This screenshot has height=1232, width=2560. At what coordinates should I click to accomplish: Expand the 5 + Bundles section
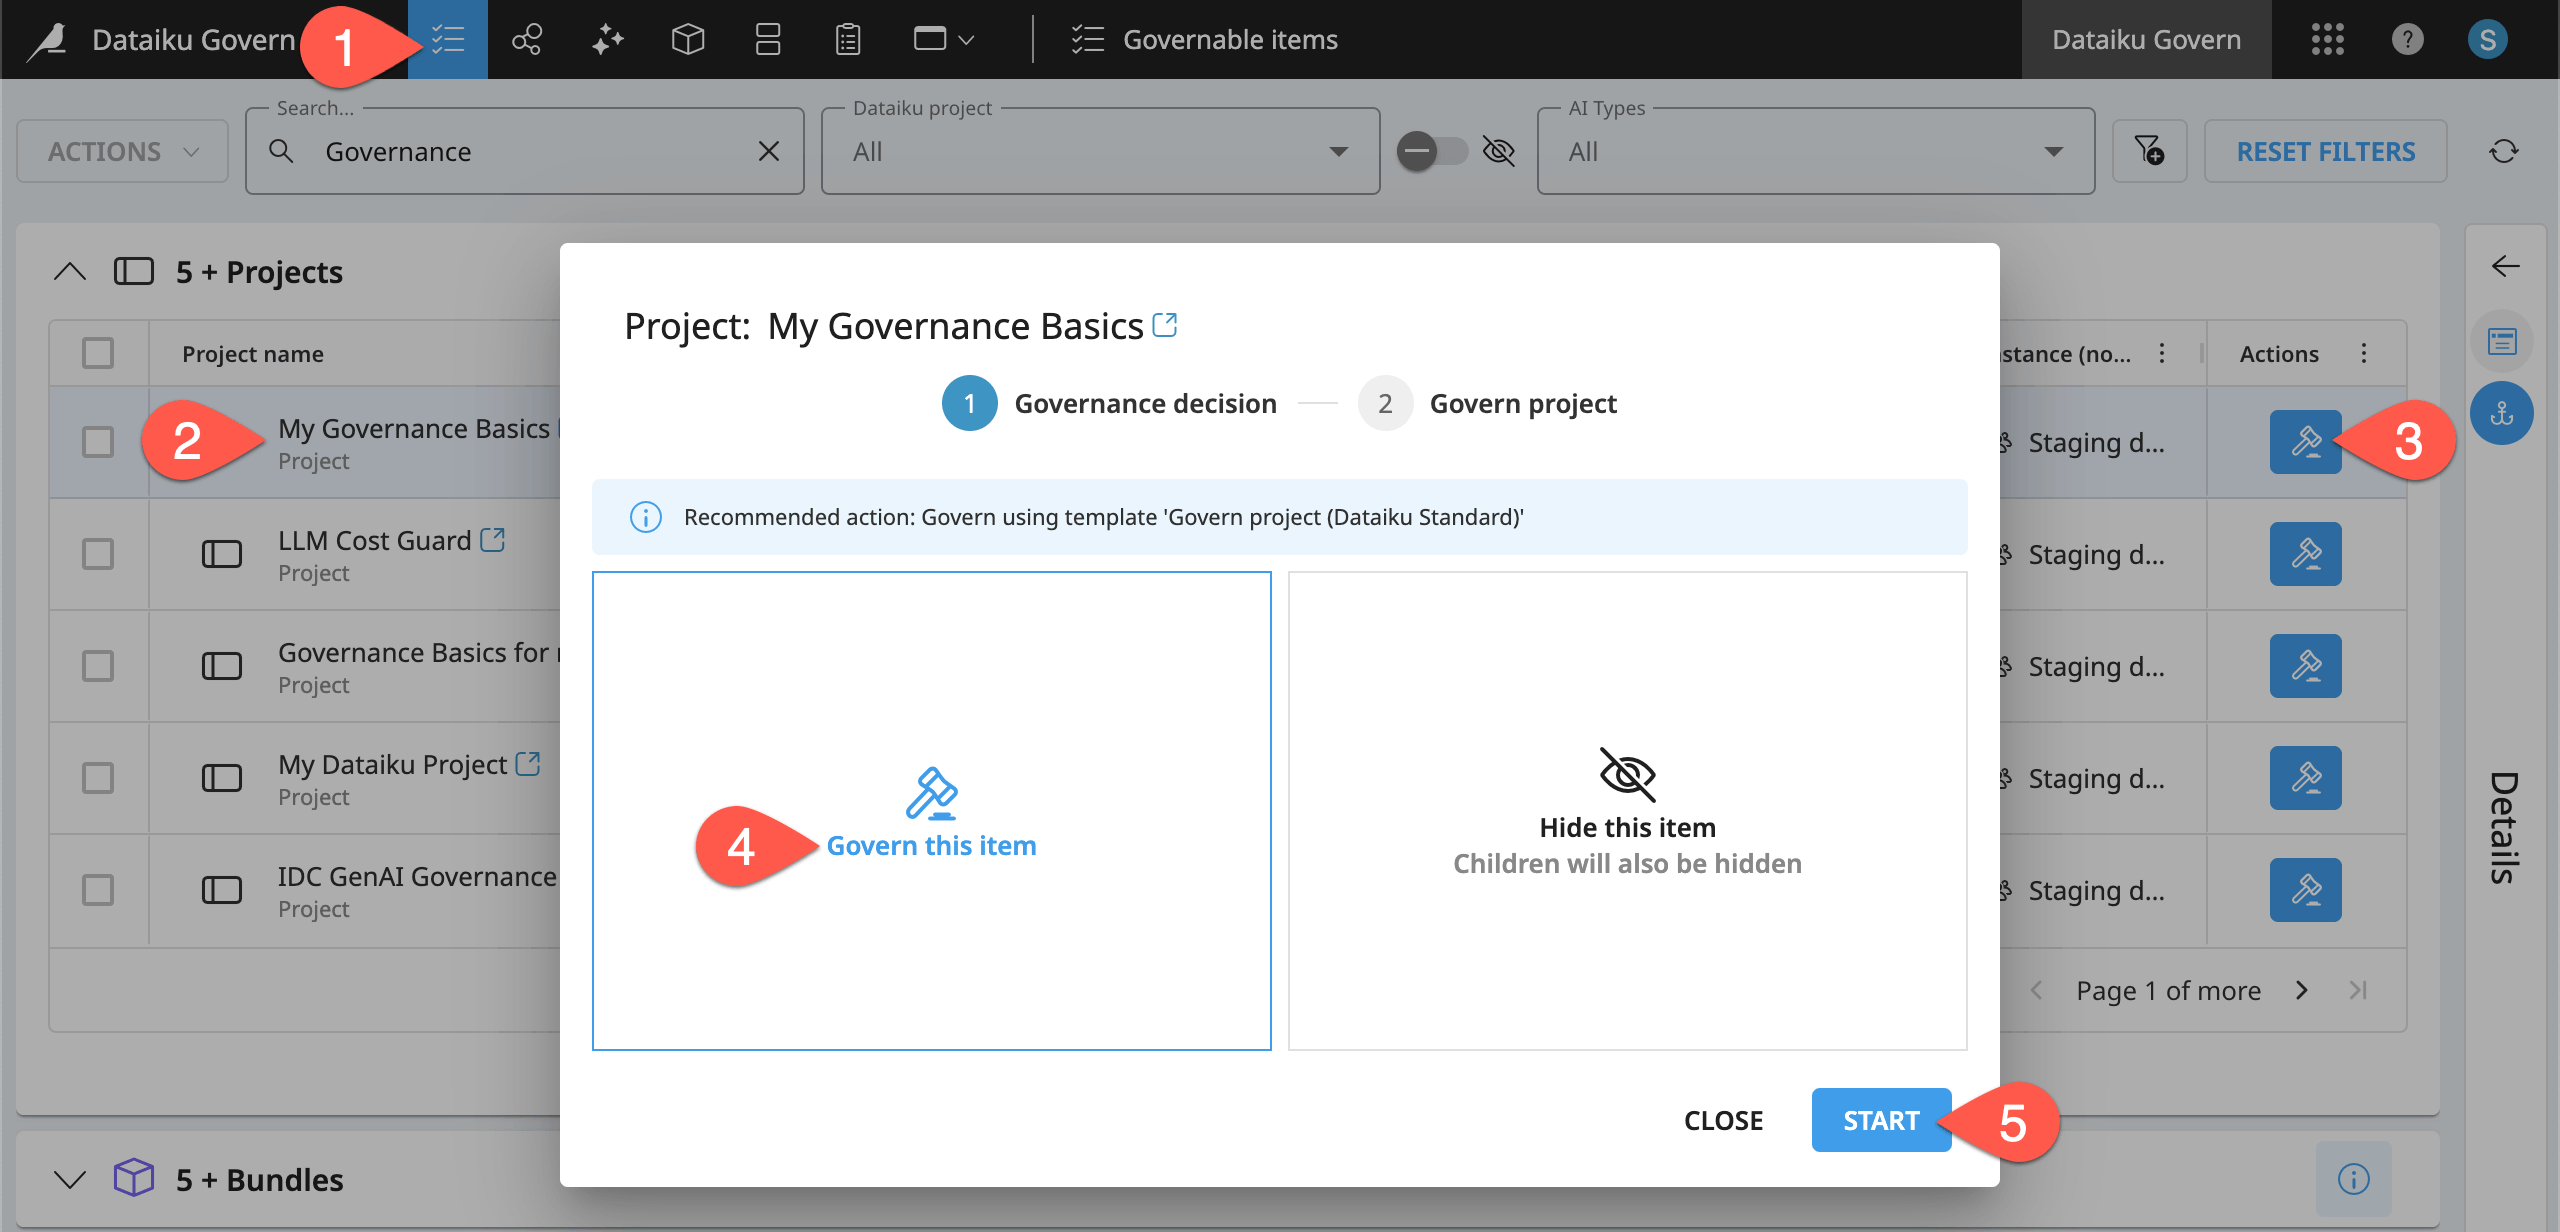(68, 1179)
